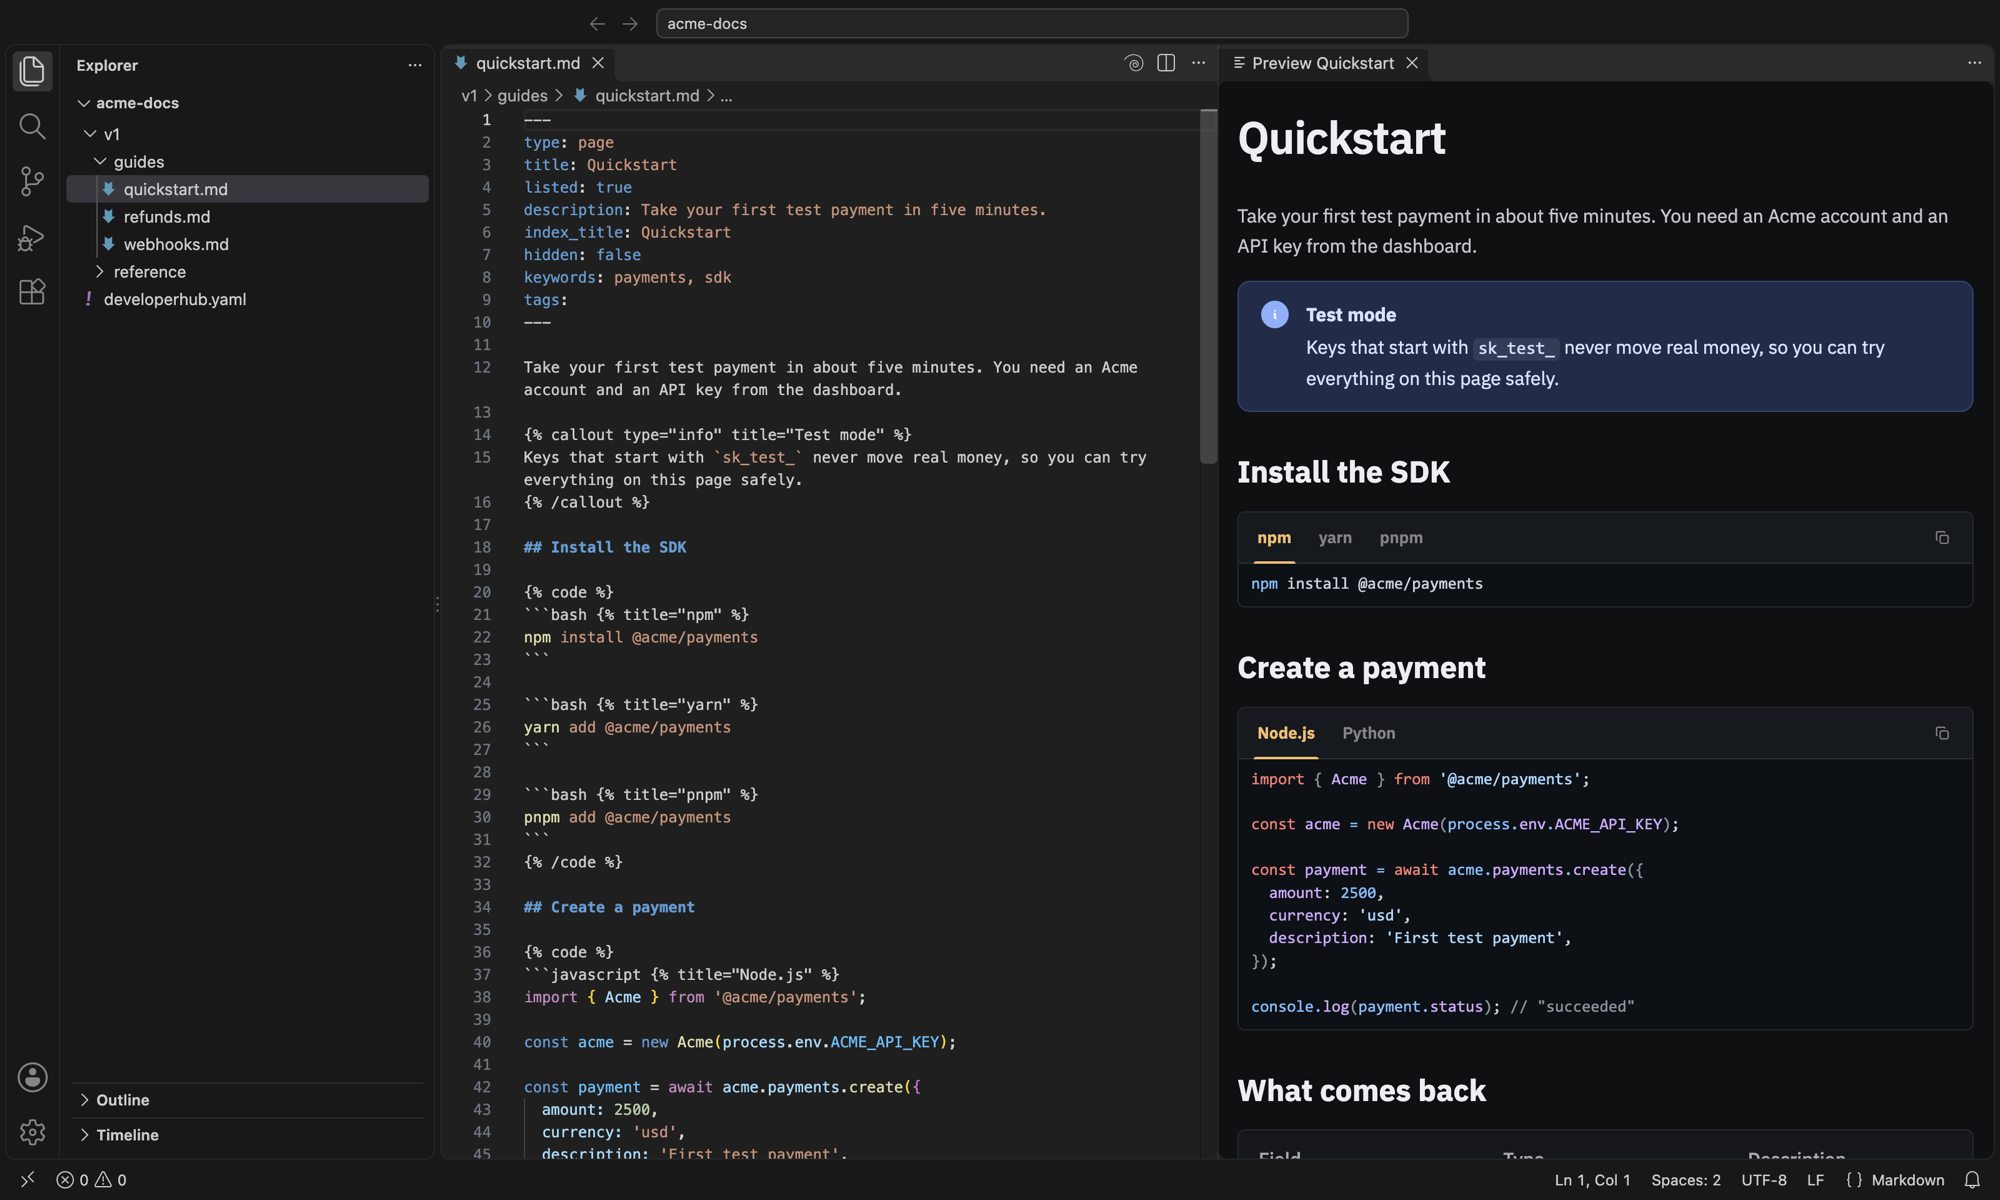Open refunds.md in the explorer

(247, 217)
